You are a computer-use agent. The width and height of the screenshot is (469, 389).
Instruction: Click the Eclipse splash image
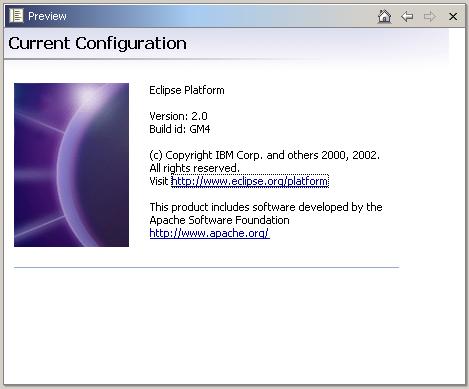click(x=71, y=165)
